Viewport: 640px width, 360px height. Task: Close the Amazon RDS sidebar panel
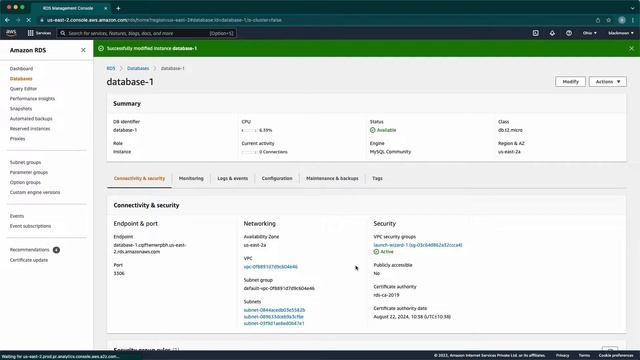tap(83, 50)
